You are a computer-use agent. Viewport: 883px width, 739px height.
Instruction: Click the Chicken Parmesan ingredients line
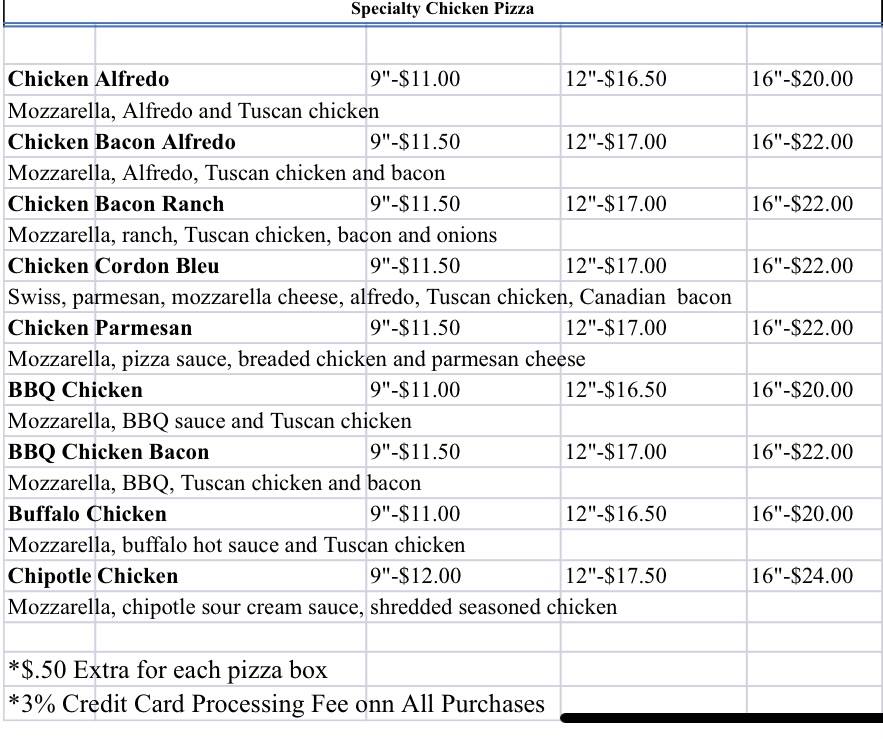point(296,359)
